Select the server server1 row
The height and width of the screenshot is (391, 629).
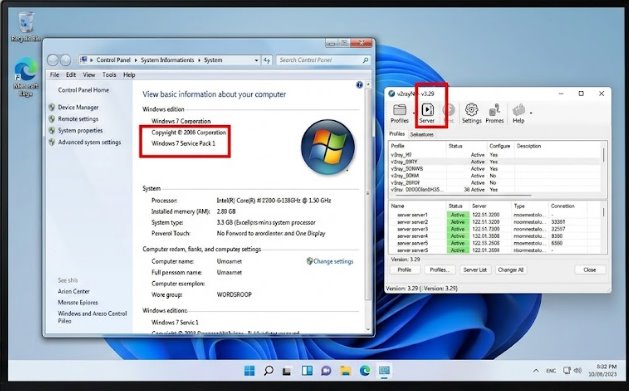click(x=495, y=215)
